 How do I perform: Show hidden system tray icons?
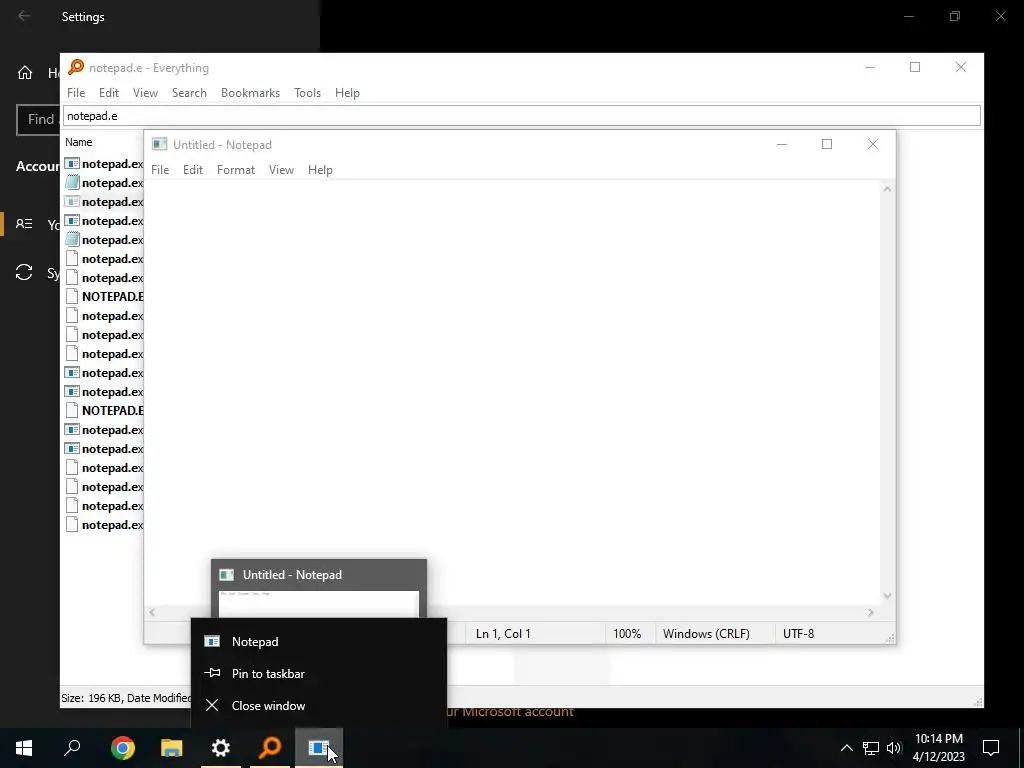(x=846, y=748)
